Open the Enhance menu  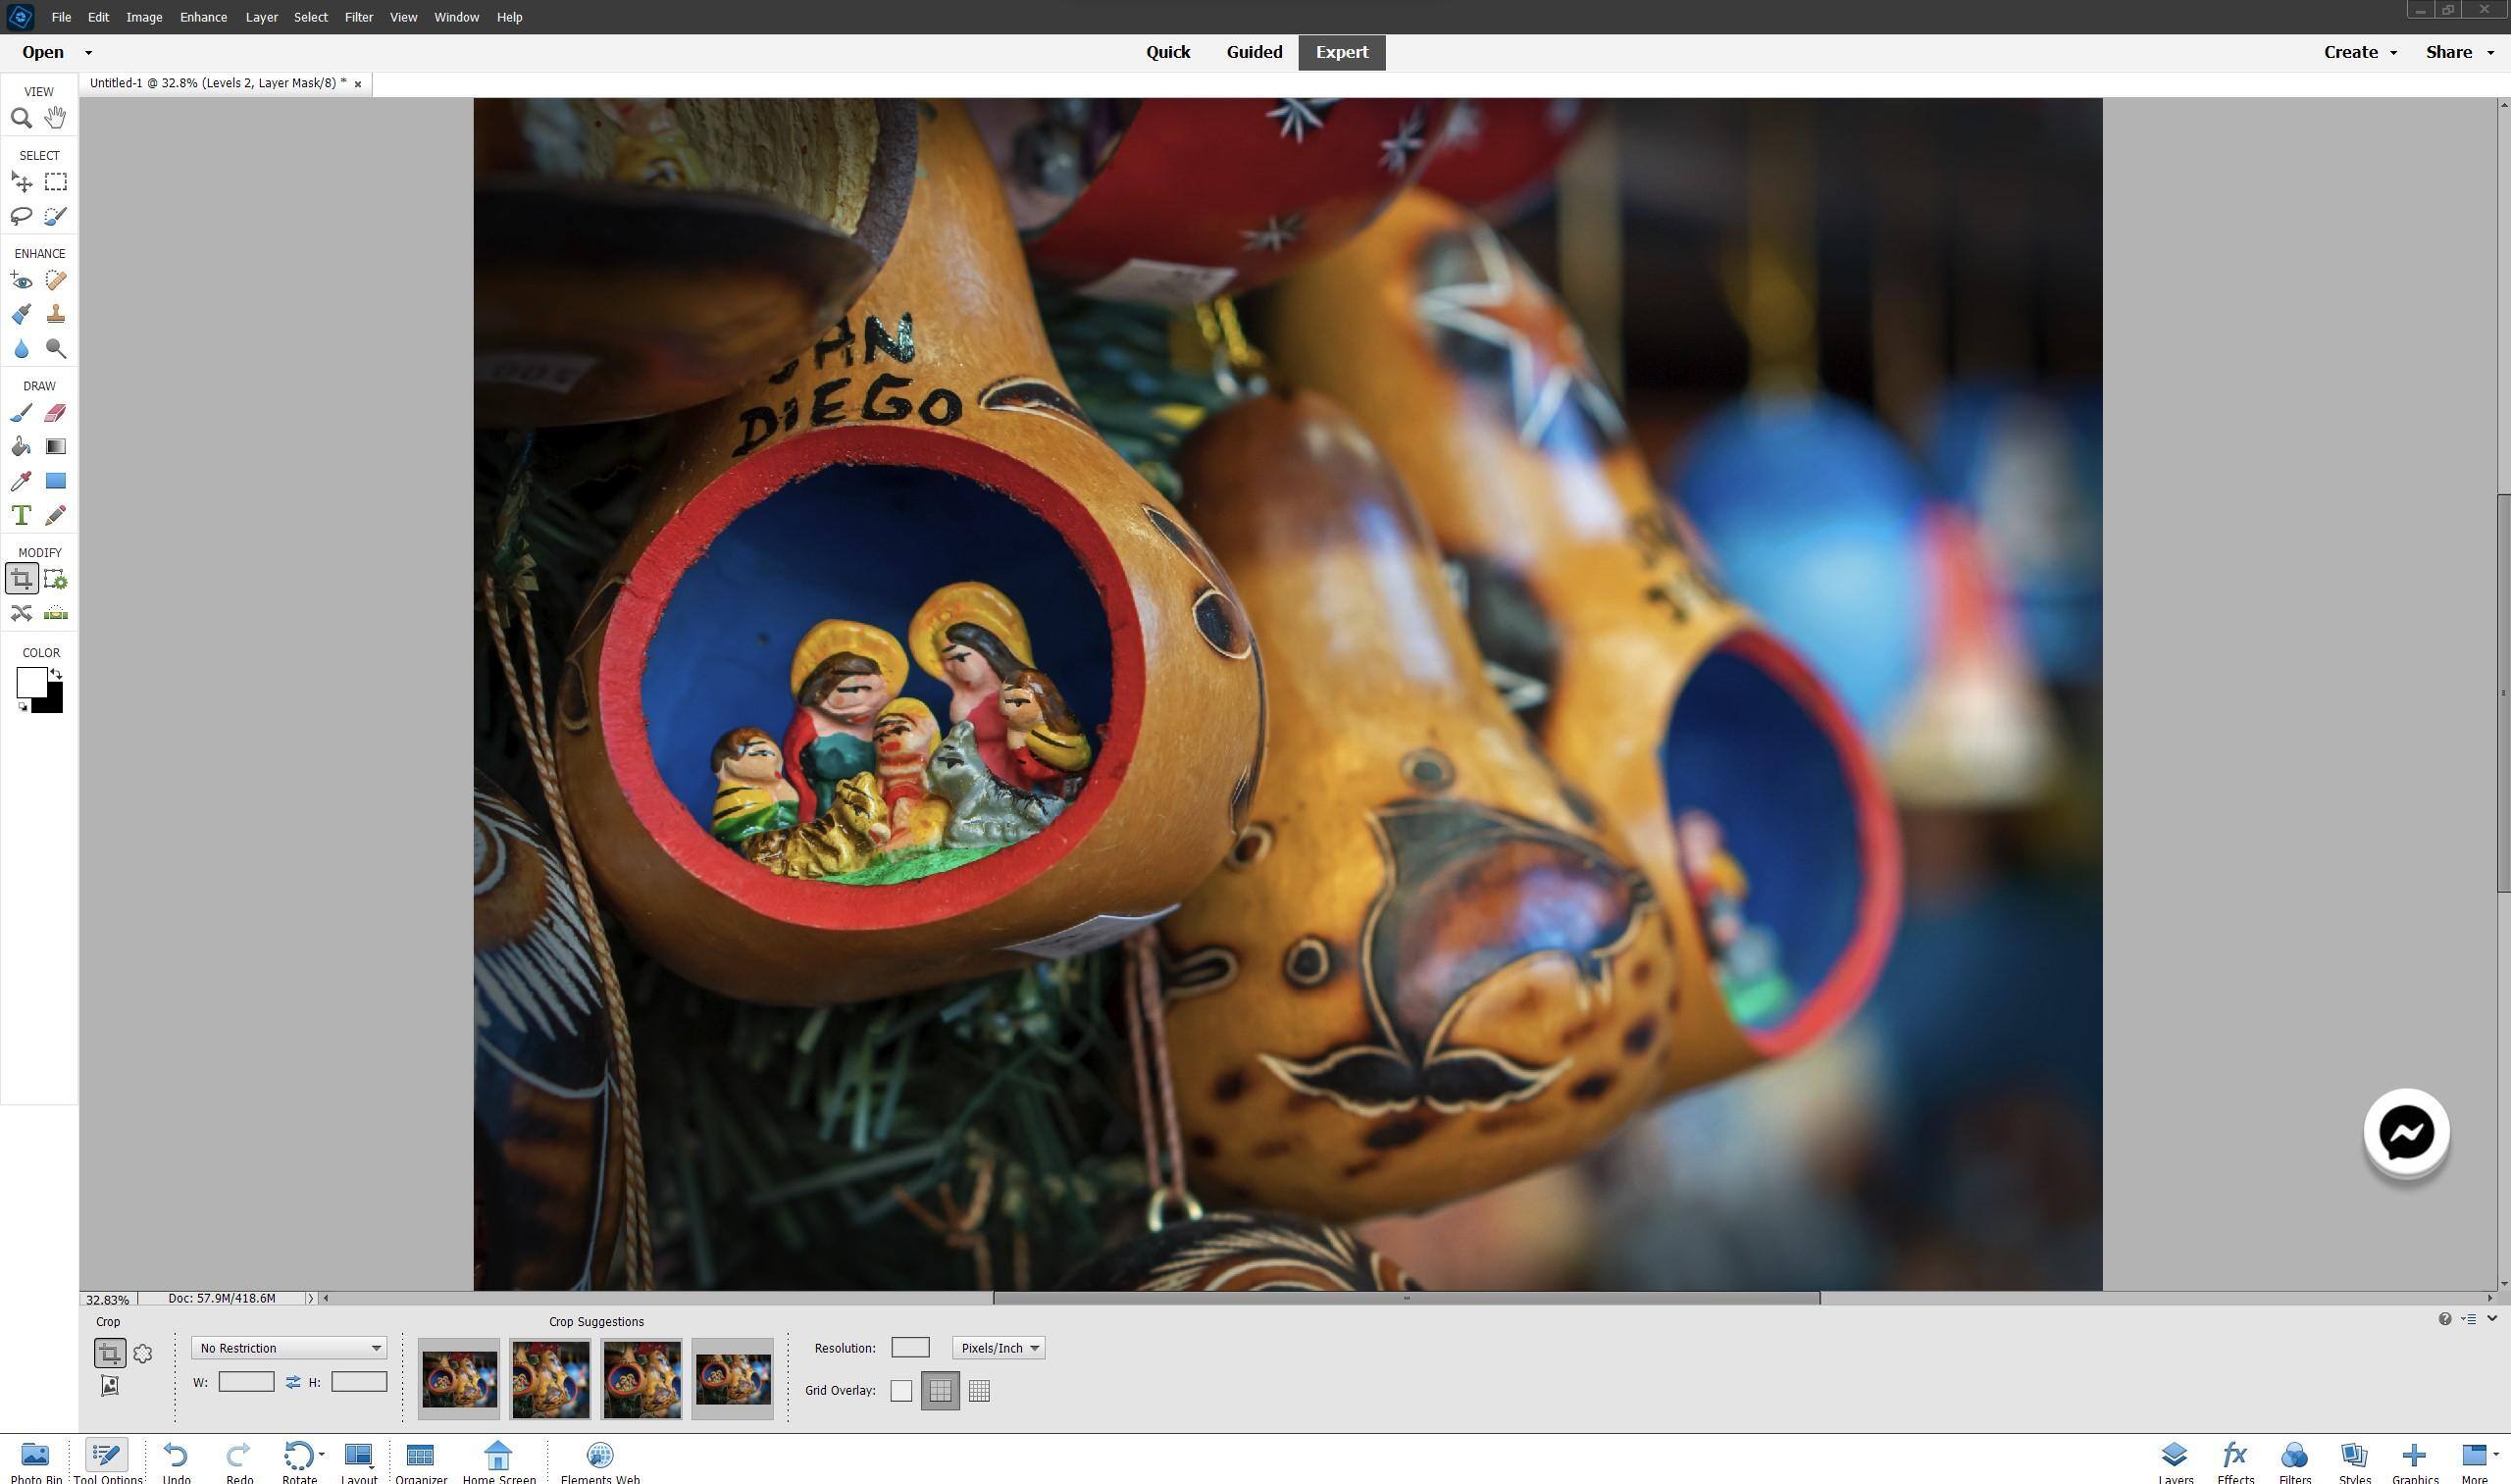(x=203, y=17)
